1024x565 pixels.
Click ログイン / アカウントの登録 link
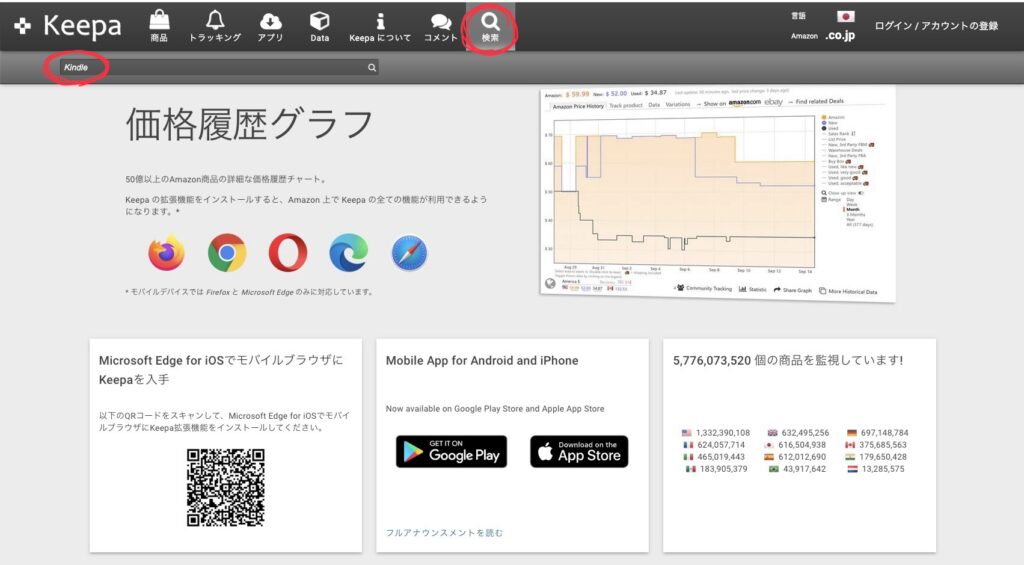pyautogui.click(x=936, y=26)
